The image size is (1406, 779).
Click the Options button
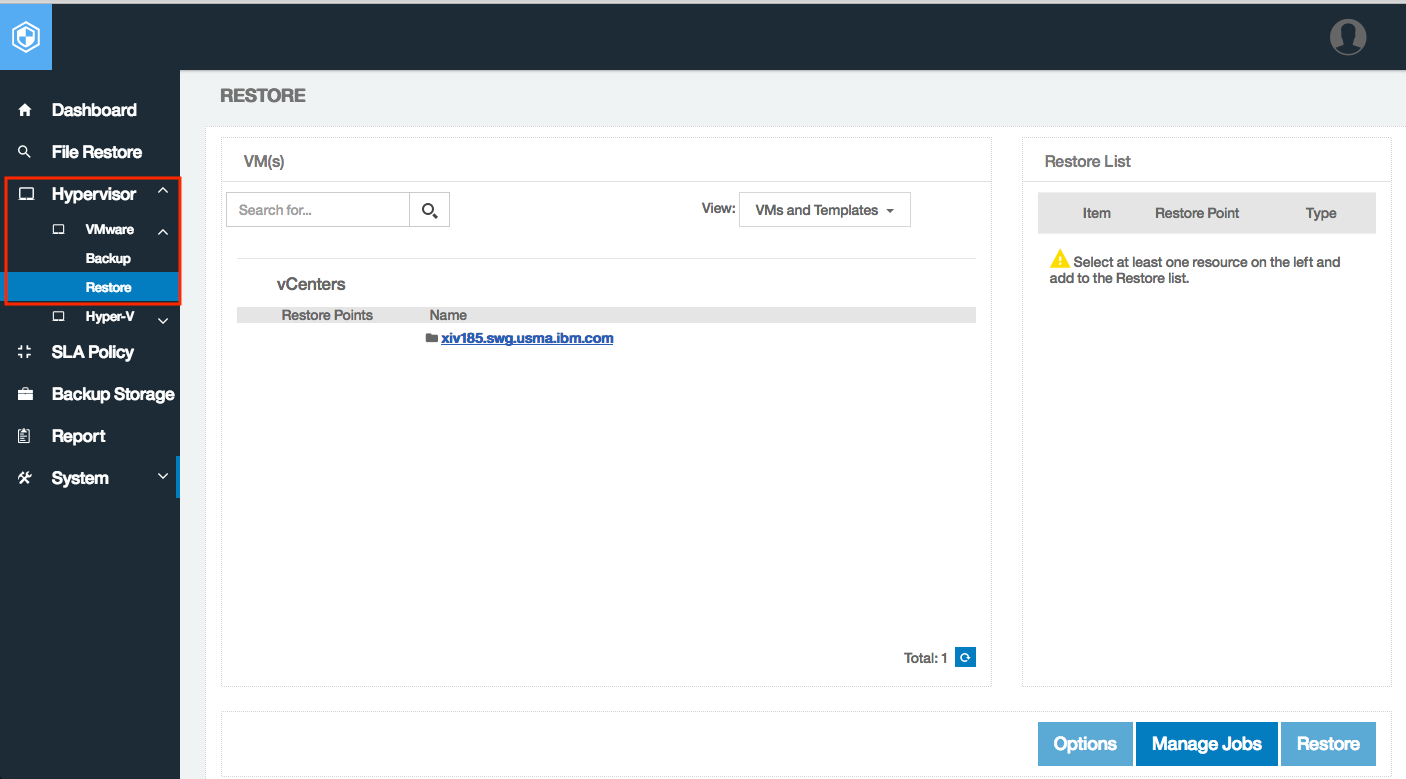(x=1085, y=744)
